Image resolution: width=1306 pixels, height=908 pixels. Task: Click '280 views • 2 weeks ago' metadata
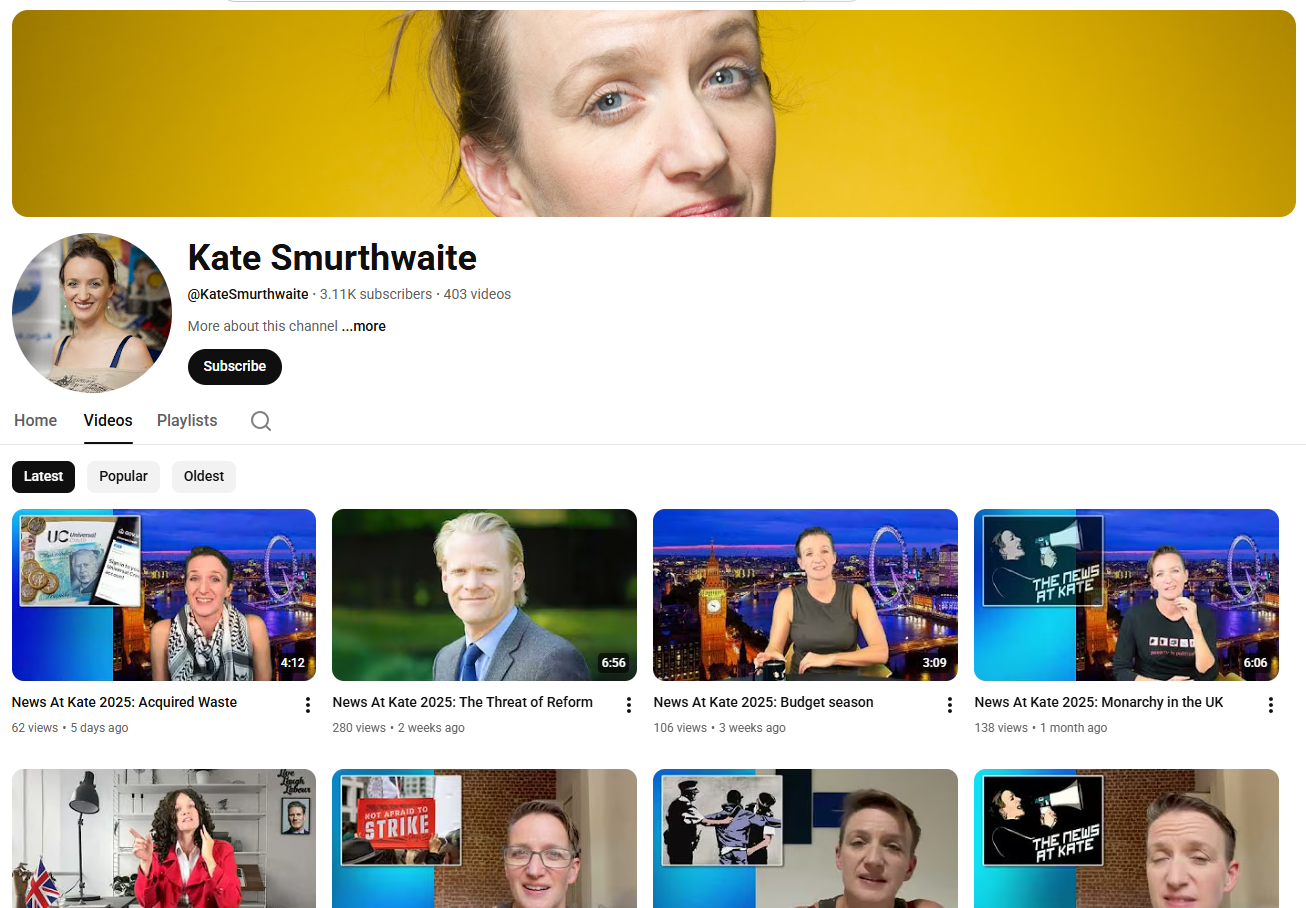[x=399, y=728]
